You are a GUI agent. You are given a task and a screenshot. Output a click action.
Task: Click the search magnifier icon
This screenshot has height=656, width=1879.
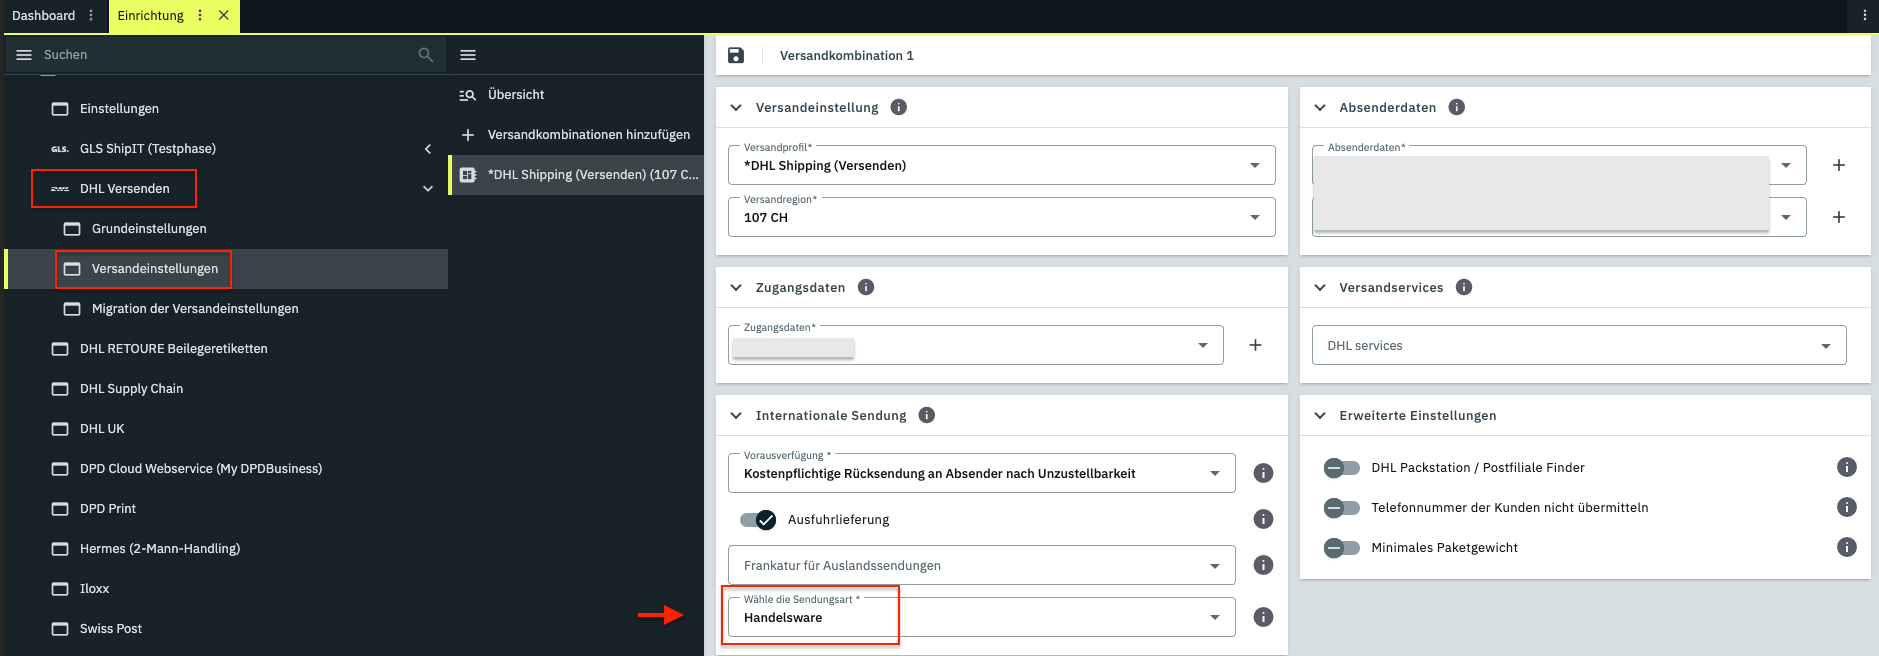[426, 55]
